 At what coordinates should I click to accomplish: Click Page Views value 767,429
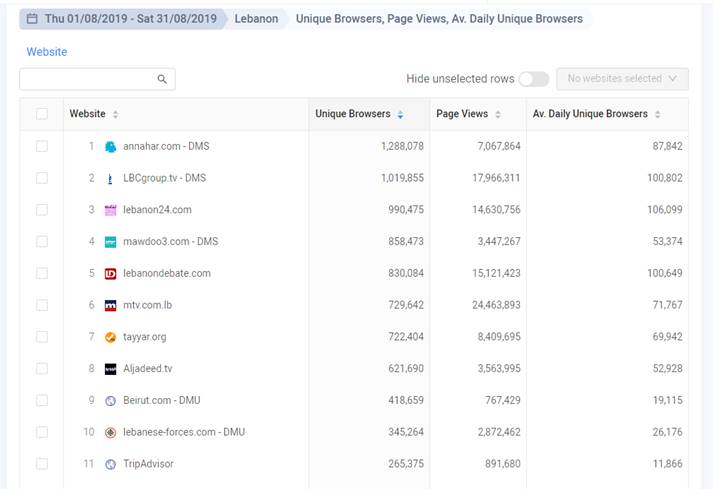point(502,400)
